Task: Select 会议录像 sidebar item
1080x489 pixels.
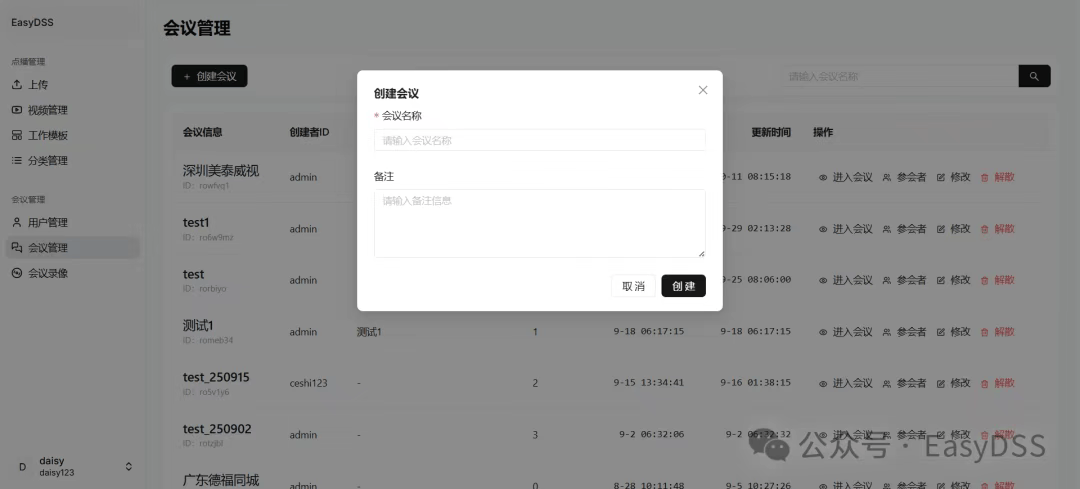Action: [x=47, y=273]
